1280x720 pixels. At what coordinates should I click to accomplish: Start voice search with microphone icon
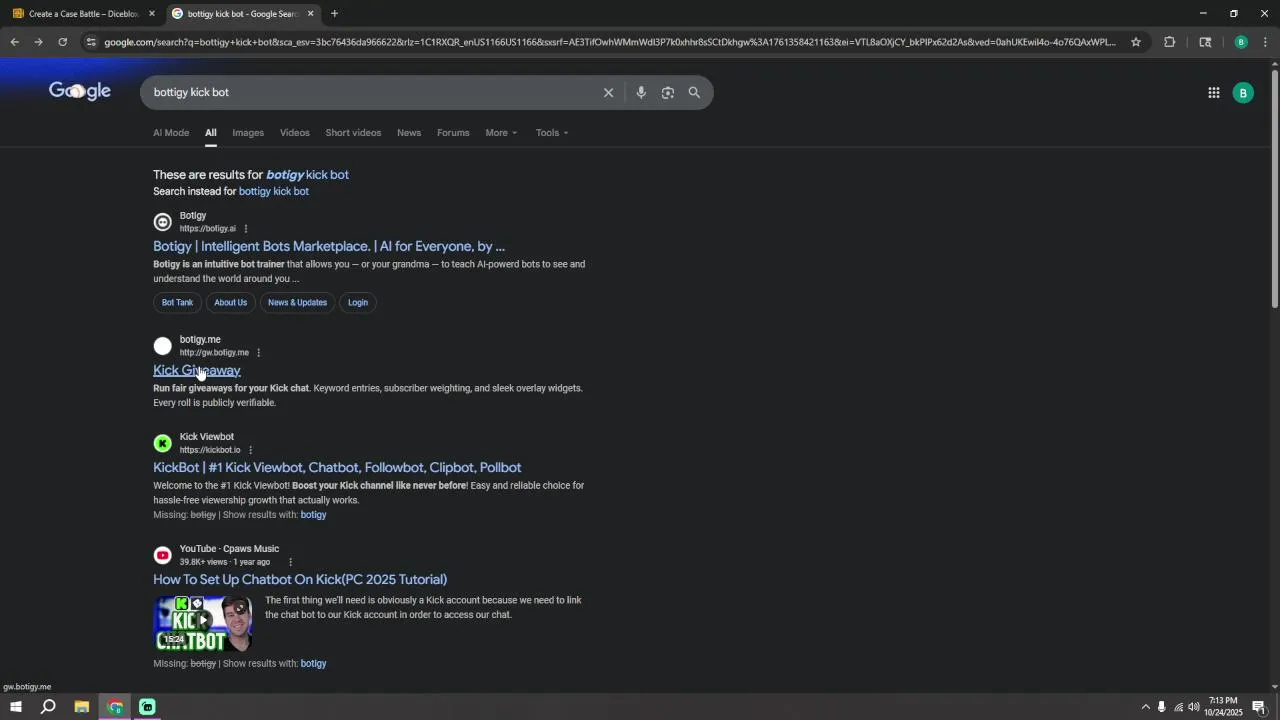pos(641,93)
